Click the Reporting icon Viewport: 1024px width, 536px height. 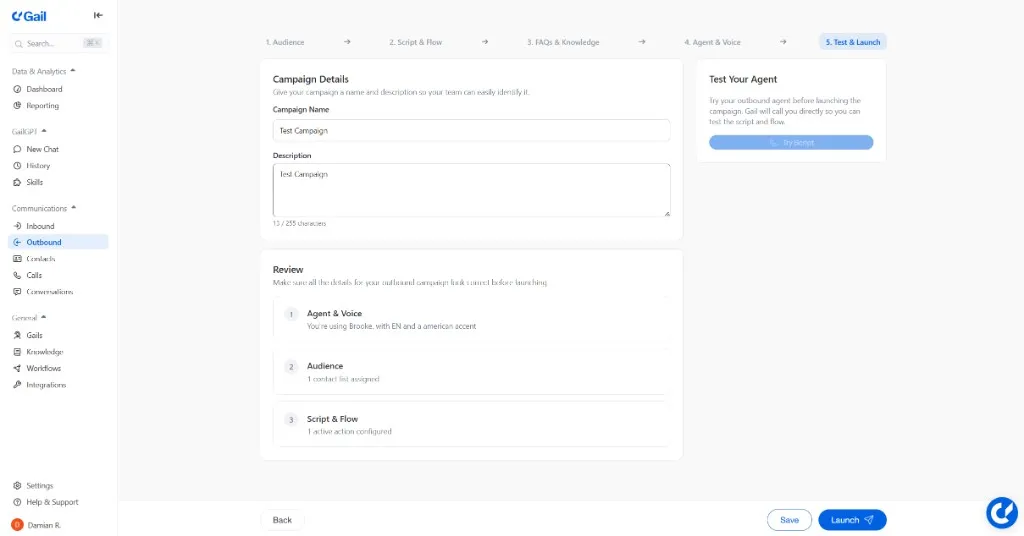[17, 105]
